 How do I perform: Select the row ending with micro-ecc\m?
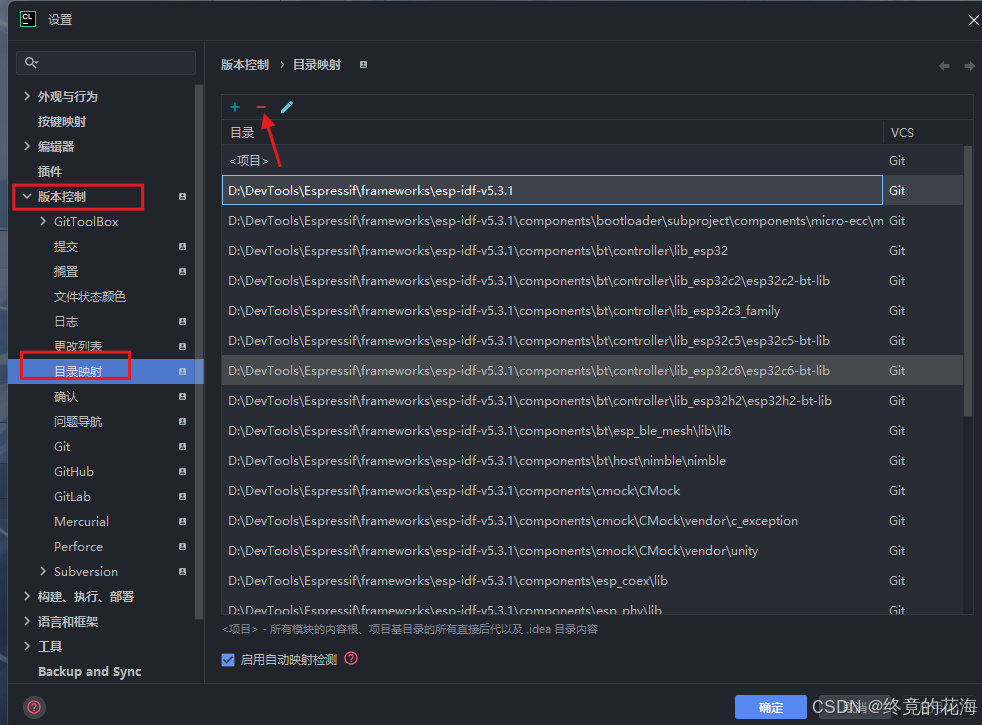[592, 220]
